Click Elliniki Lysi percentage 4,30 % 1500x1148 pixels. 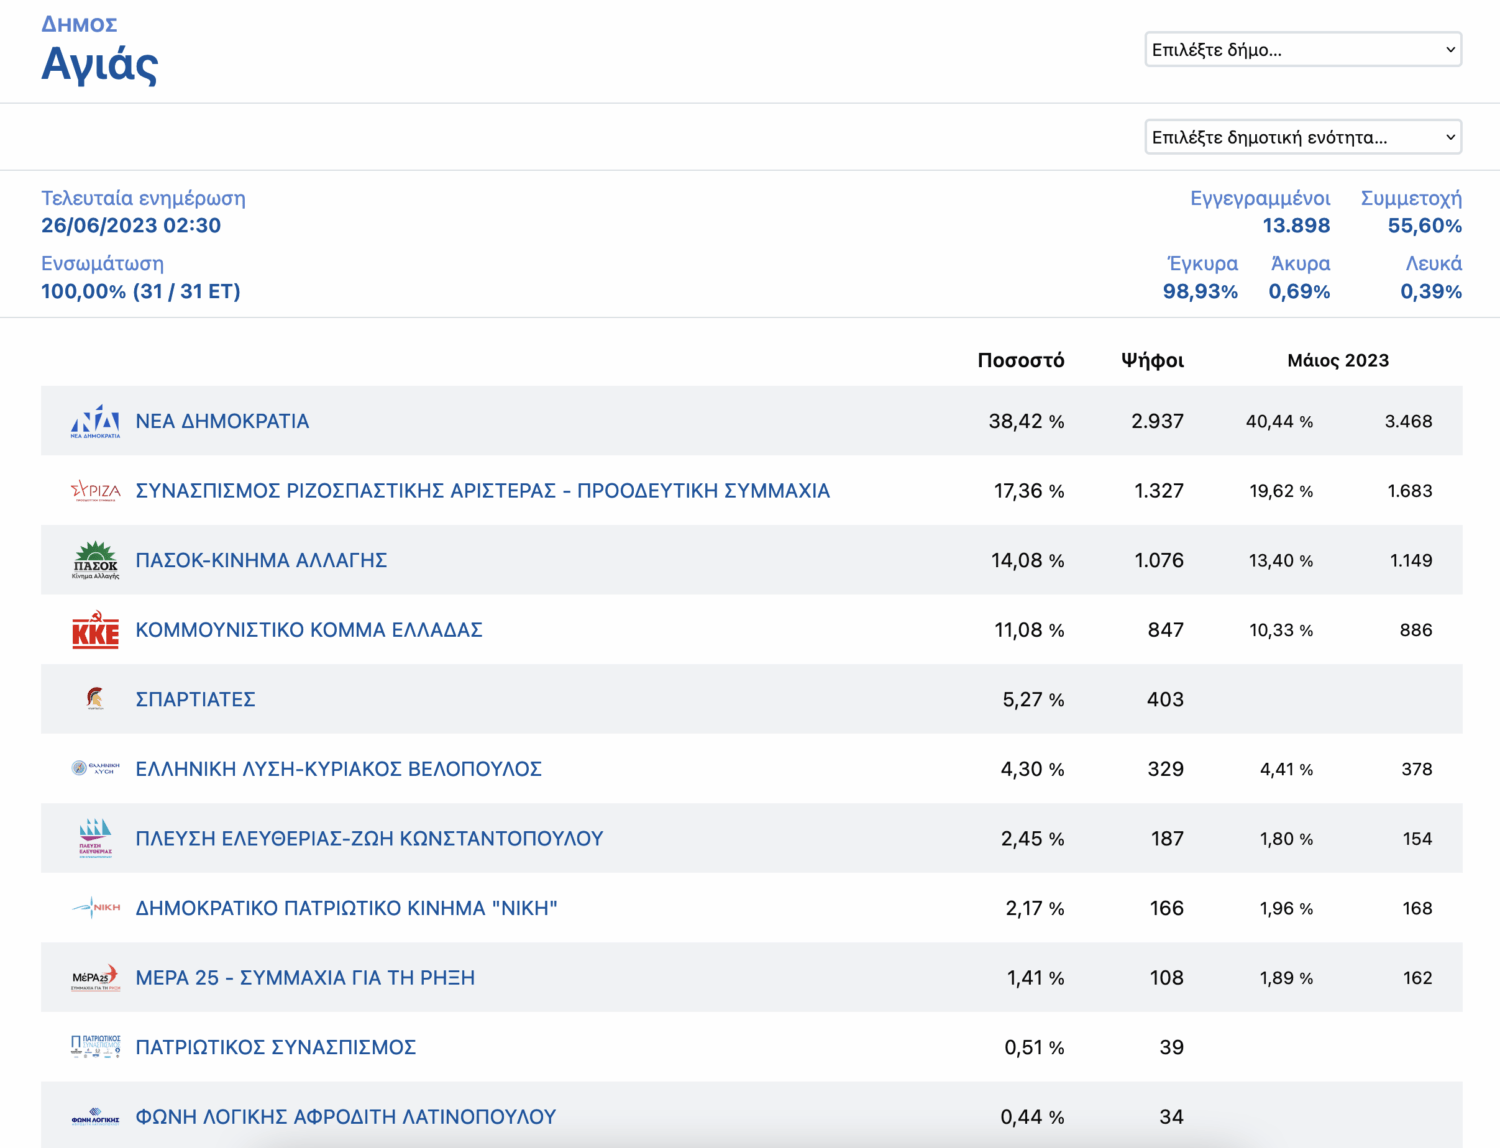(1032, 769)
